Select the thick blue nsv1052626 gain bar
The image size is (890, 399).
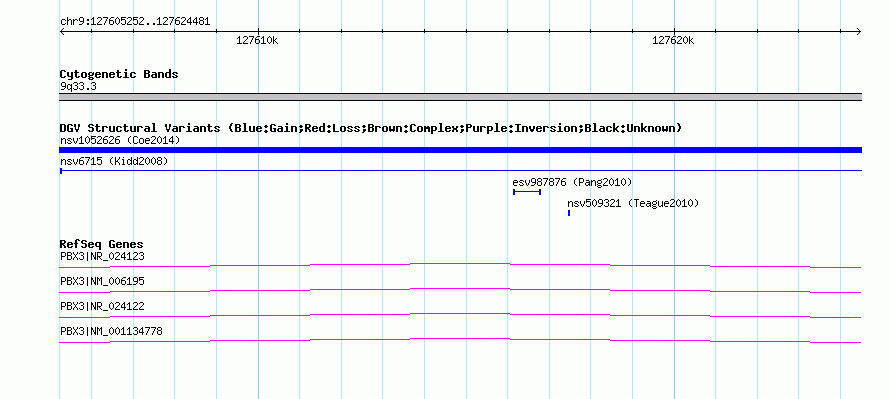point(460,150)
